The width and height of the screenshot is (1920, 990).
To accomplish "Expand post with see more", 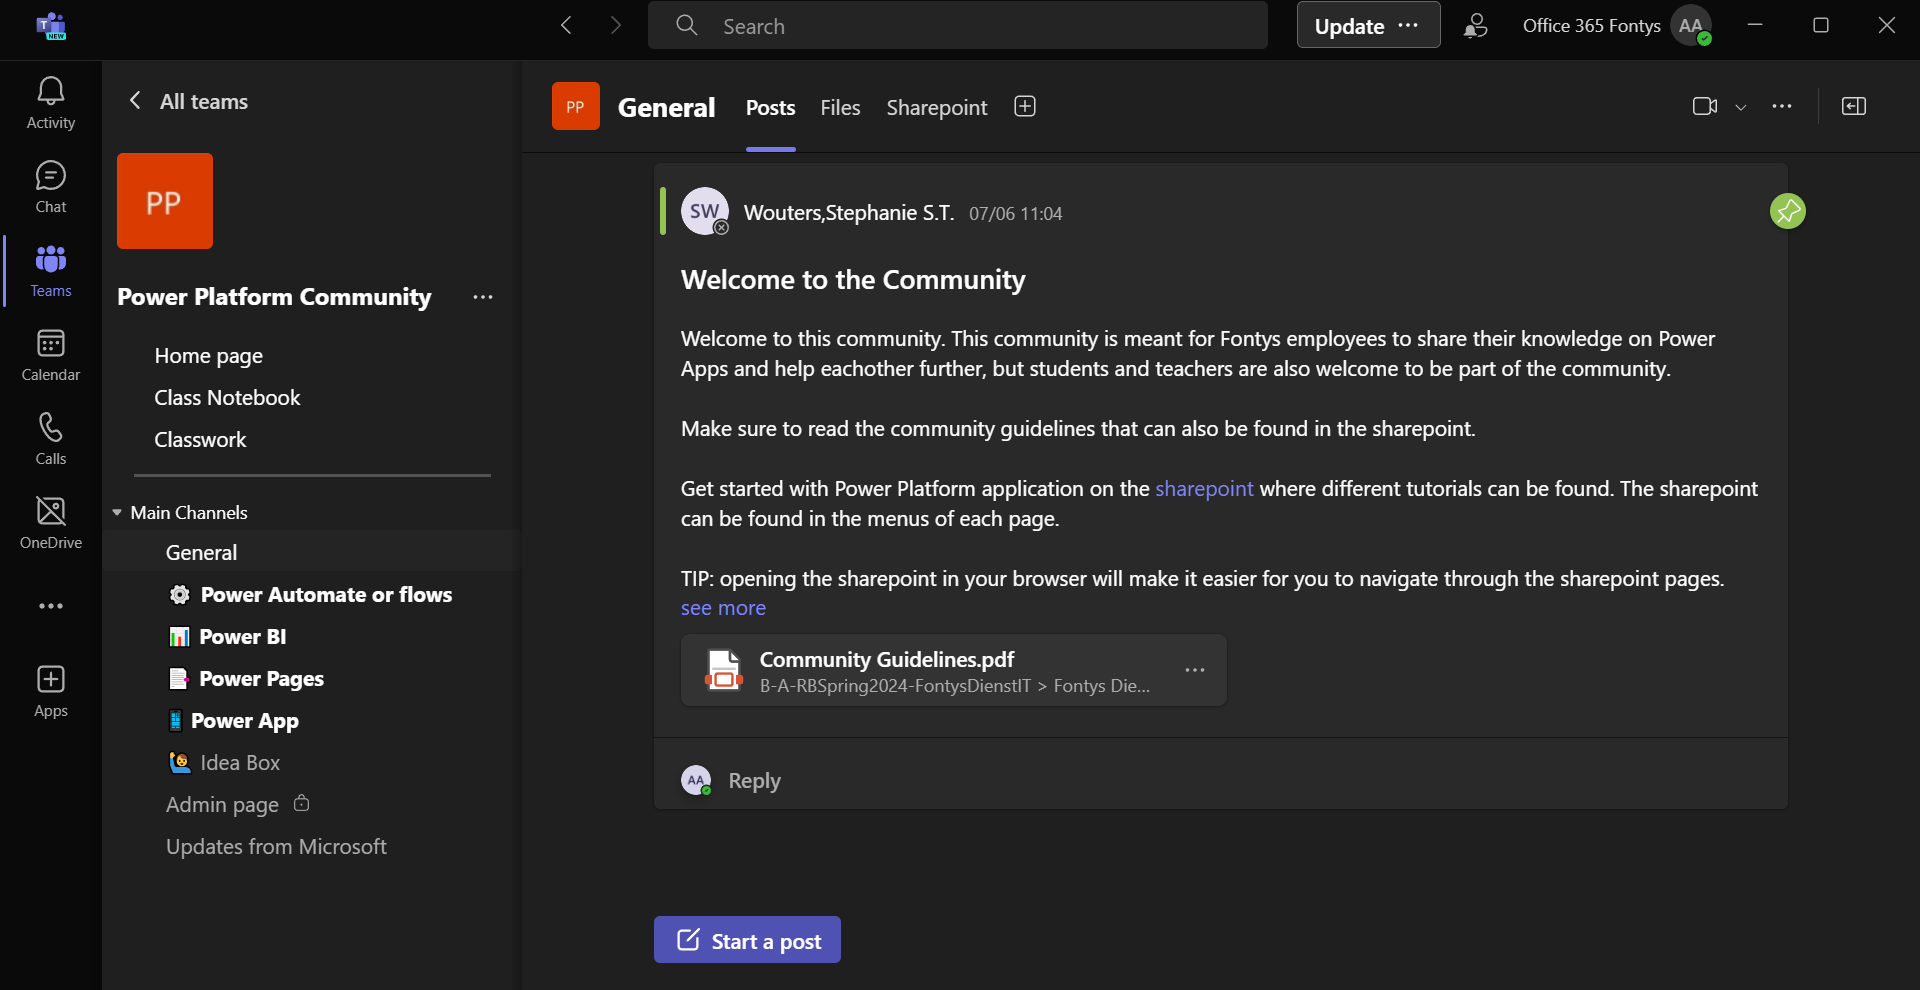I will pyautogui.click(x=723, y=608).
